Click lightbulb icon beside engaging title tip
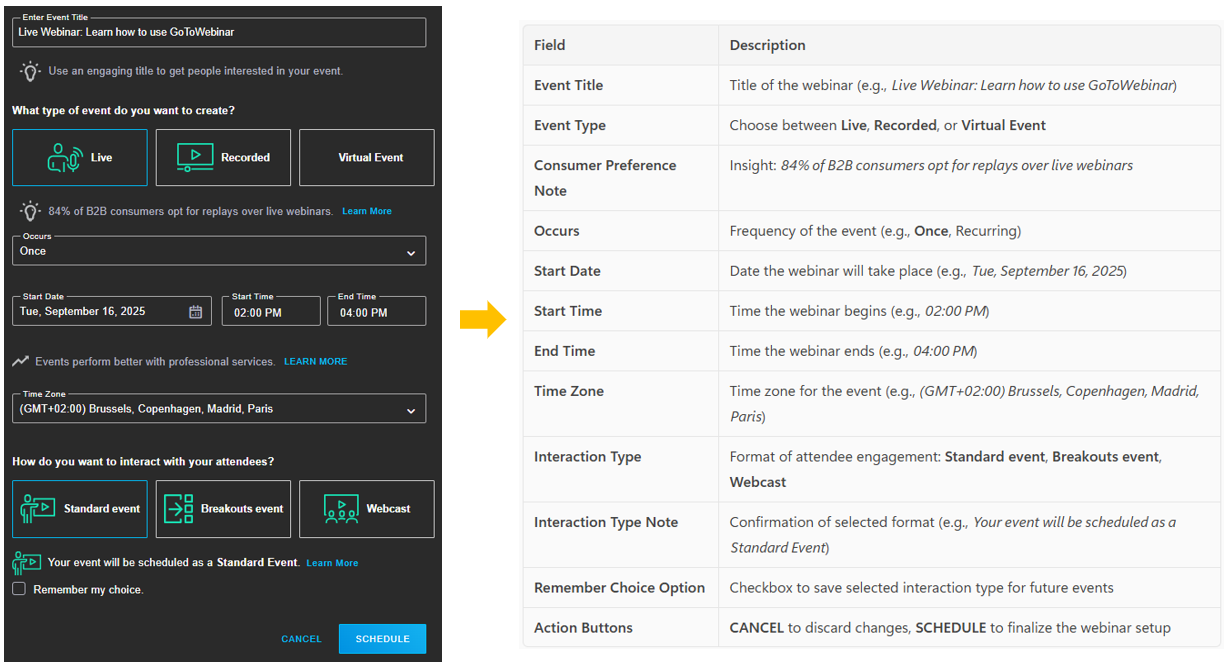Image resolution: width=1225 pixels, height=664 pixels. pyautogui.click(x=31, y=71)
